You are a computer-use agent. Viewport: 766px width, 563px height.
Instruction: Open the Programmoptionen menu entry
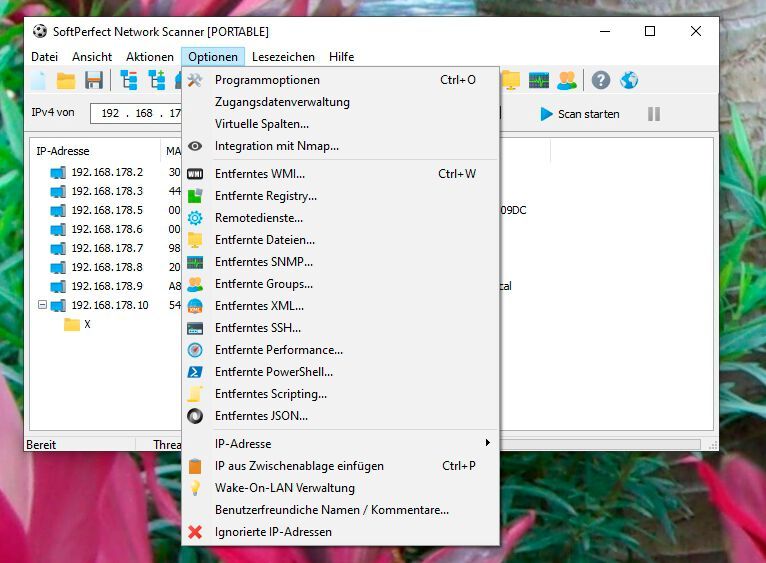coord(267,80)
